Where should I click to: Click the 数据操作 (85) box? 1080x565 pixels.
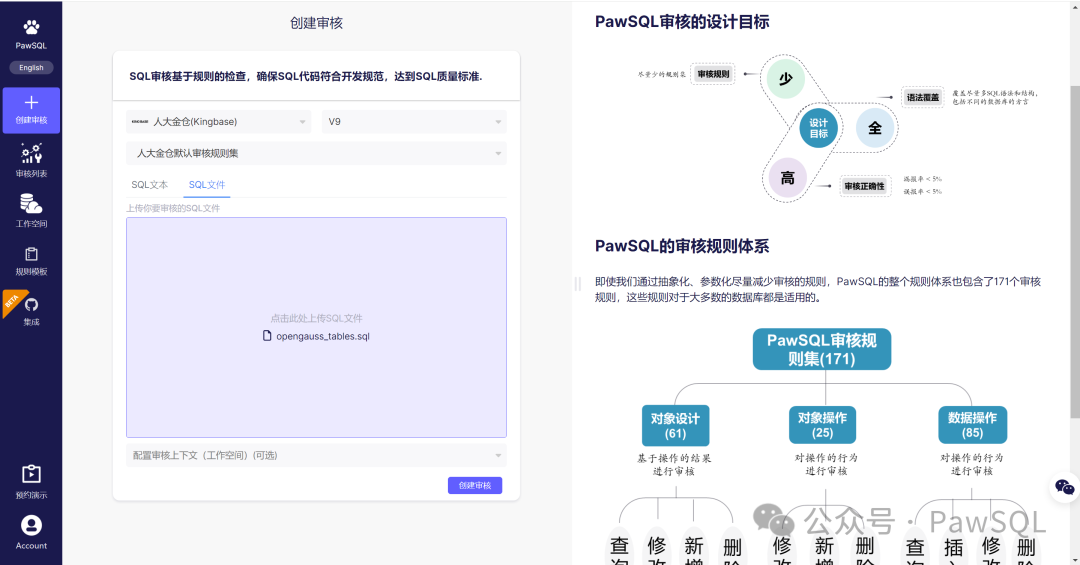pyautogui.click(x=973, y=425)
